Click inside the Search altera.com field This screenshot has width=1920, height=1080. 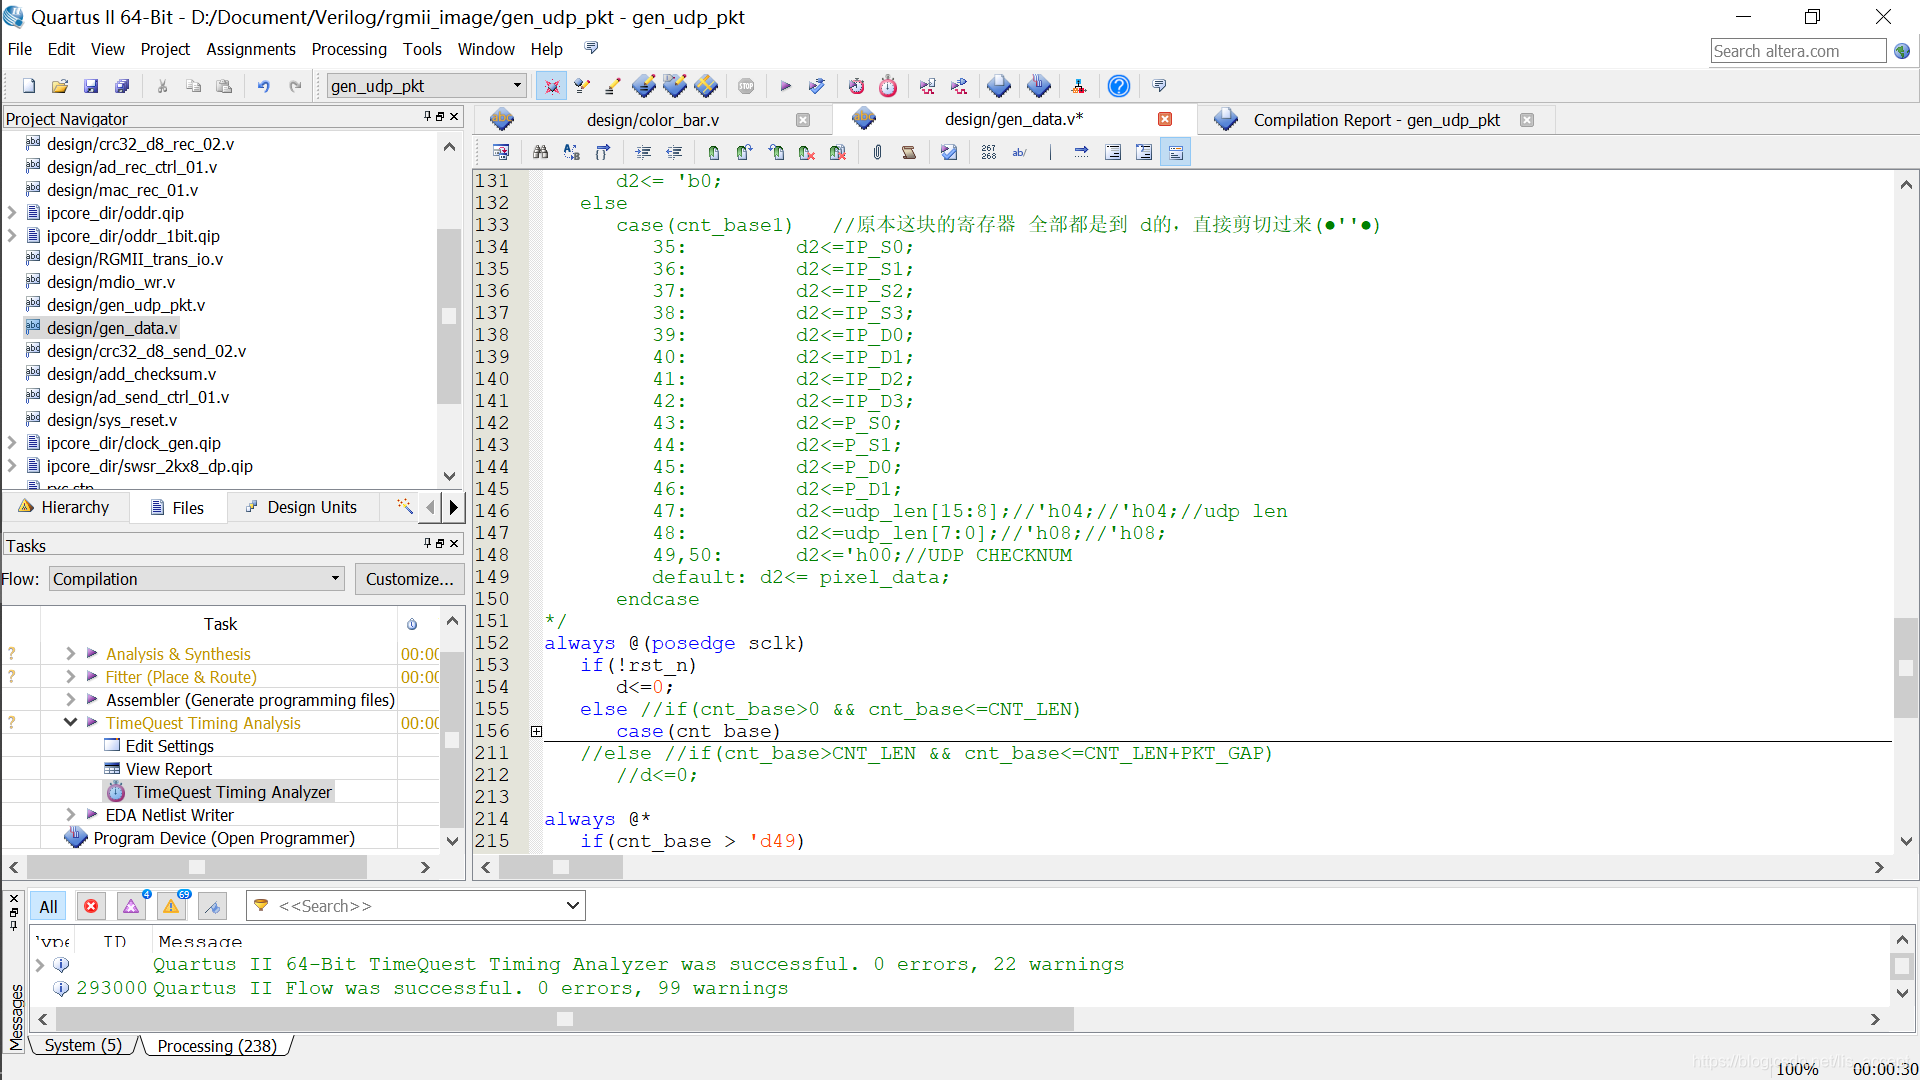pyautogui.click(x=1798, y=51)
